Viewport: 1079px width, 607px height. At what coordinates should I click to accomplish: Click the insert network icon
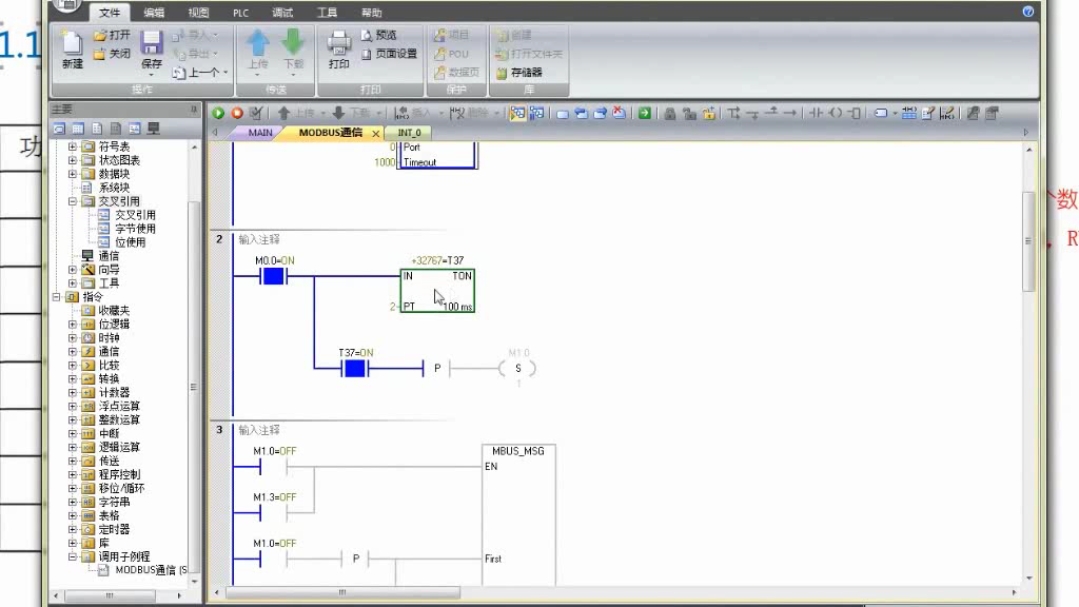(x=401, y=113)
